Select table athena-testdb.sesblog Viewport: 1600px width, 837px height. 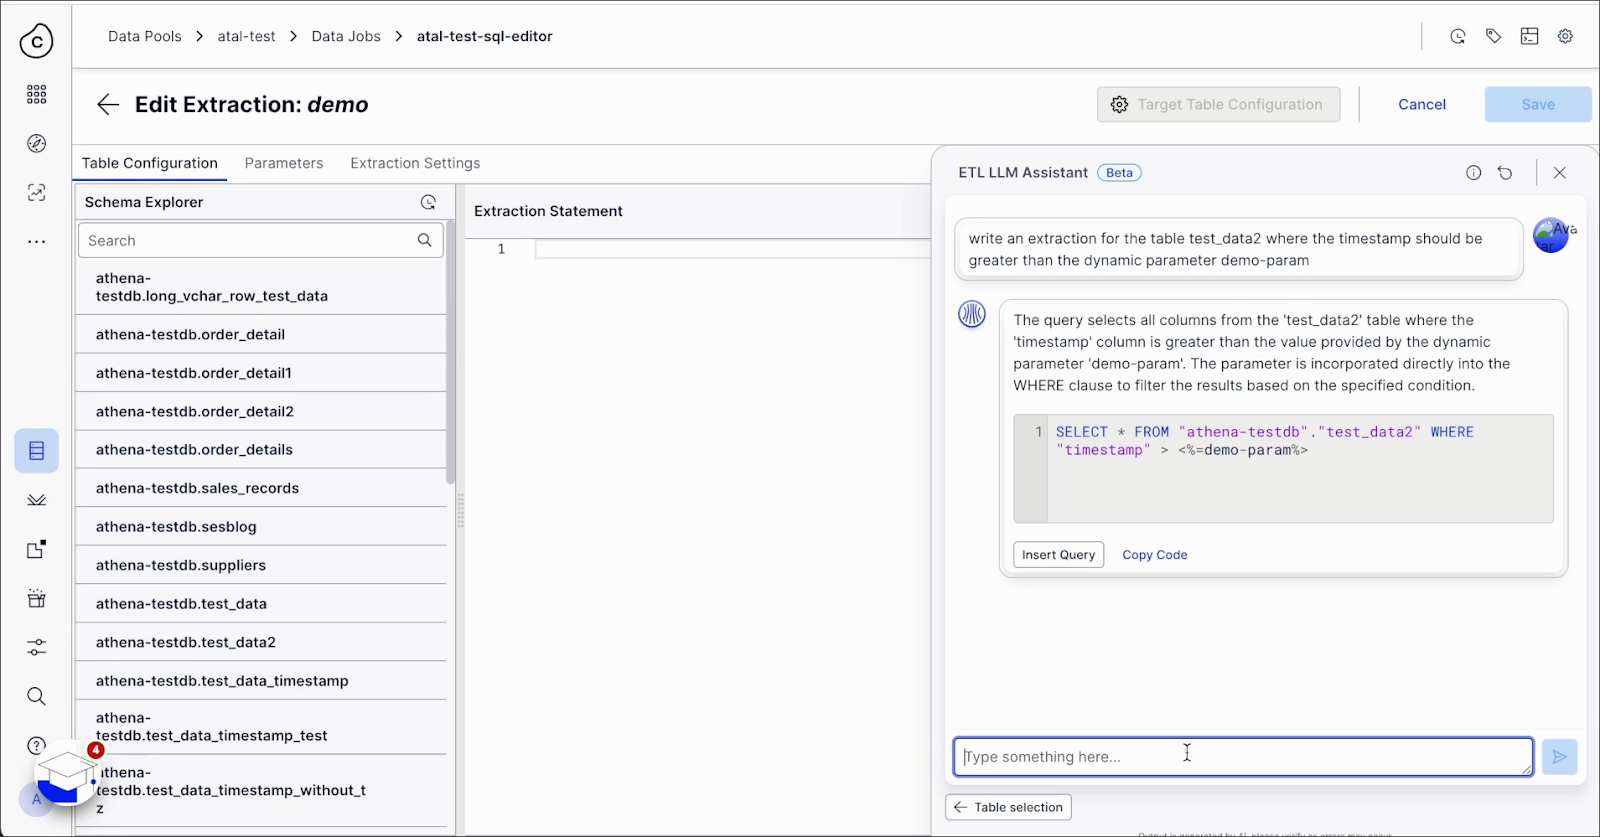tap(260, 527)
